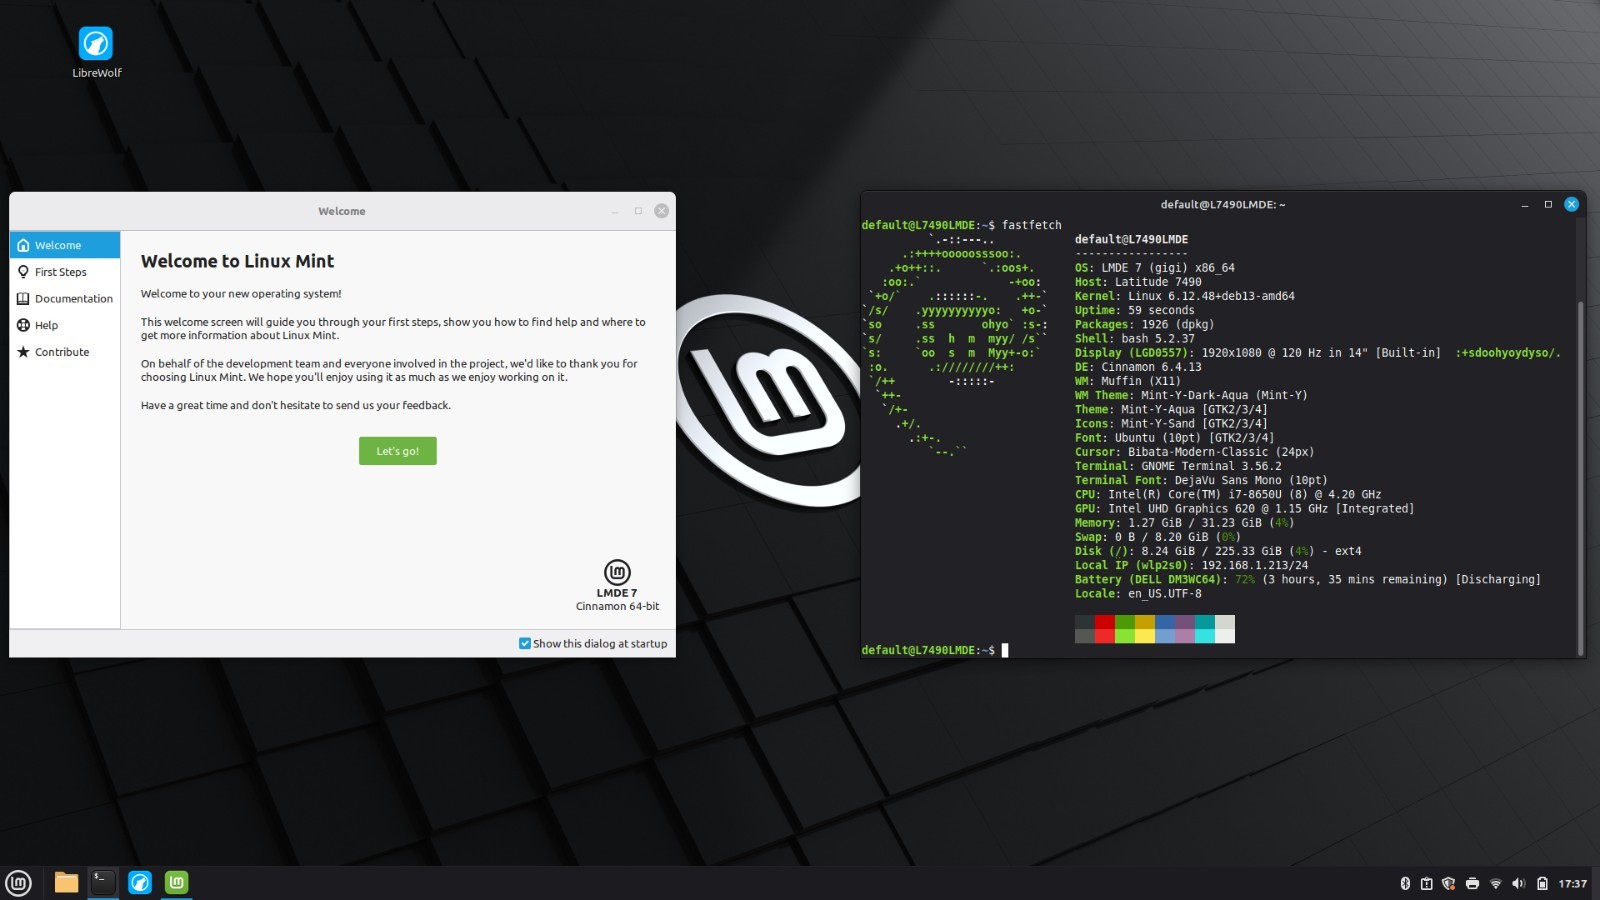Switch to the Terminal taskbar icon
This screenshot has width=1600, height=900.
tap(103, 882)
